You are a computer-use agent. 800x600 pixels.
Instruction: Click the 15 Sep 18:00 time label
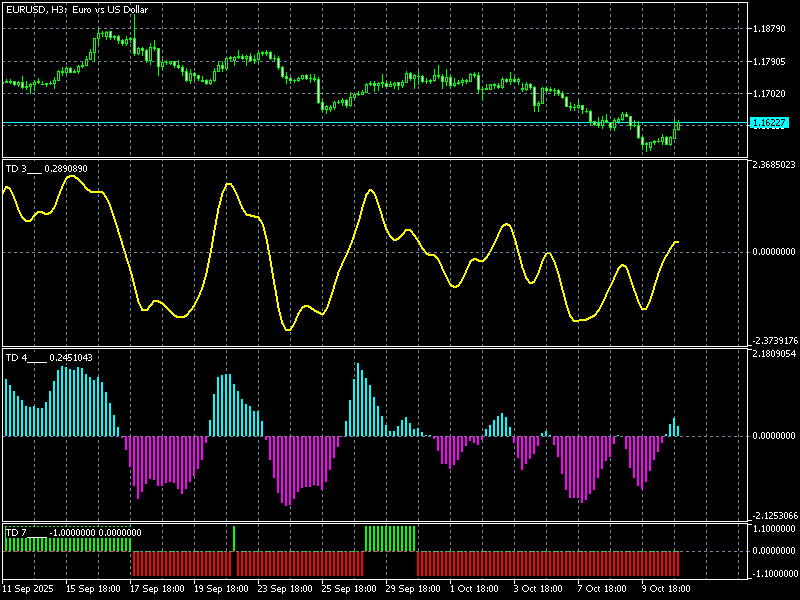(x=93, y=589)
